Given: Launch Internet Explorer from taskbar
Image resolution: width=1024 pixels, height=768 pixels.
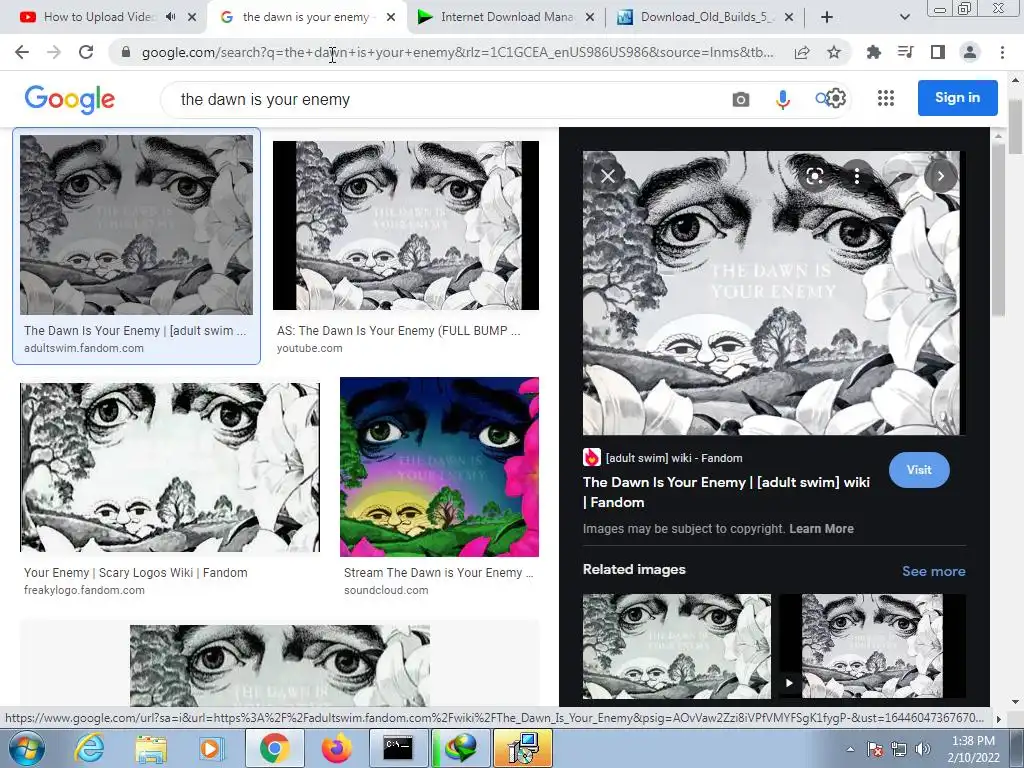Looking at the screenshot, I should click(x=88, y=748).
